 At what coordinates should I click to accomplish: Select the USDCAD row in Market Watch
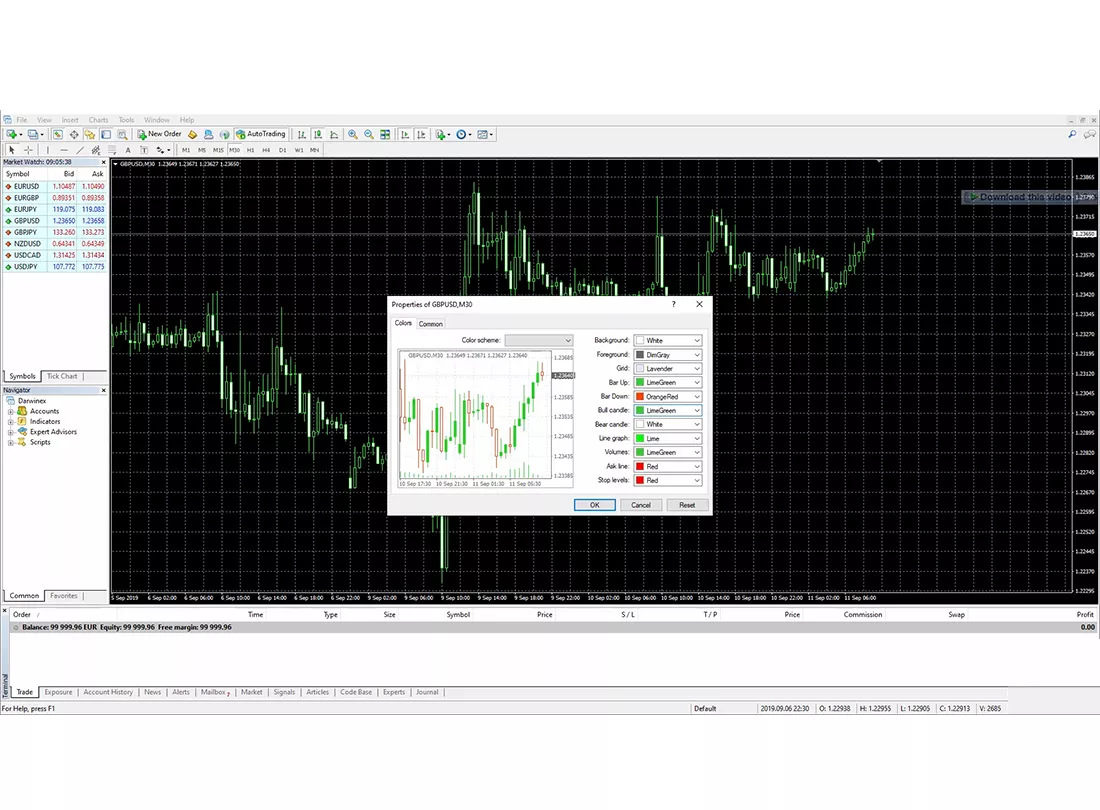(x=55, y=255)
